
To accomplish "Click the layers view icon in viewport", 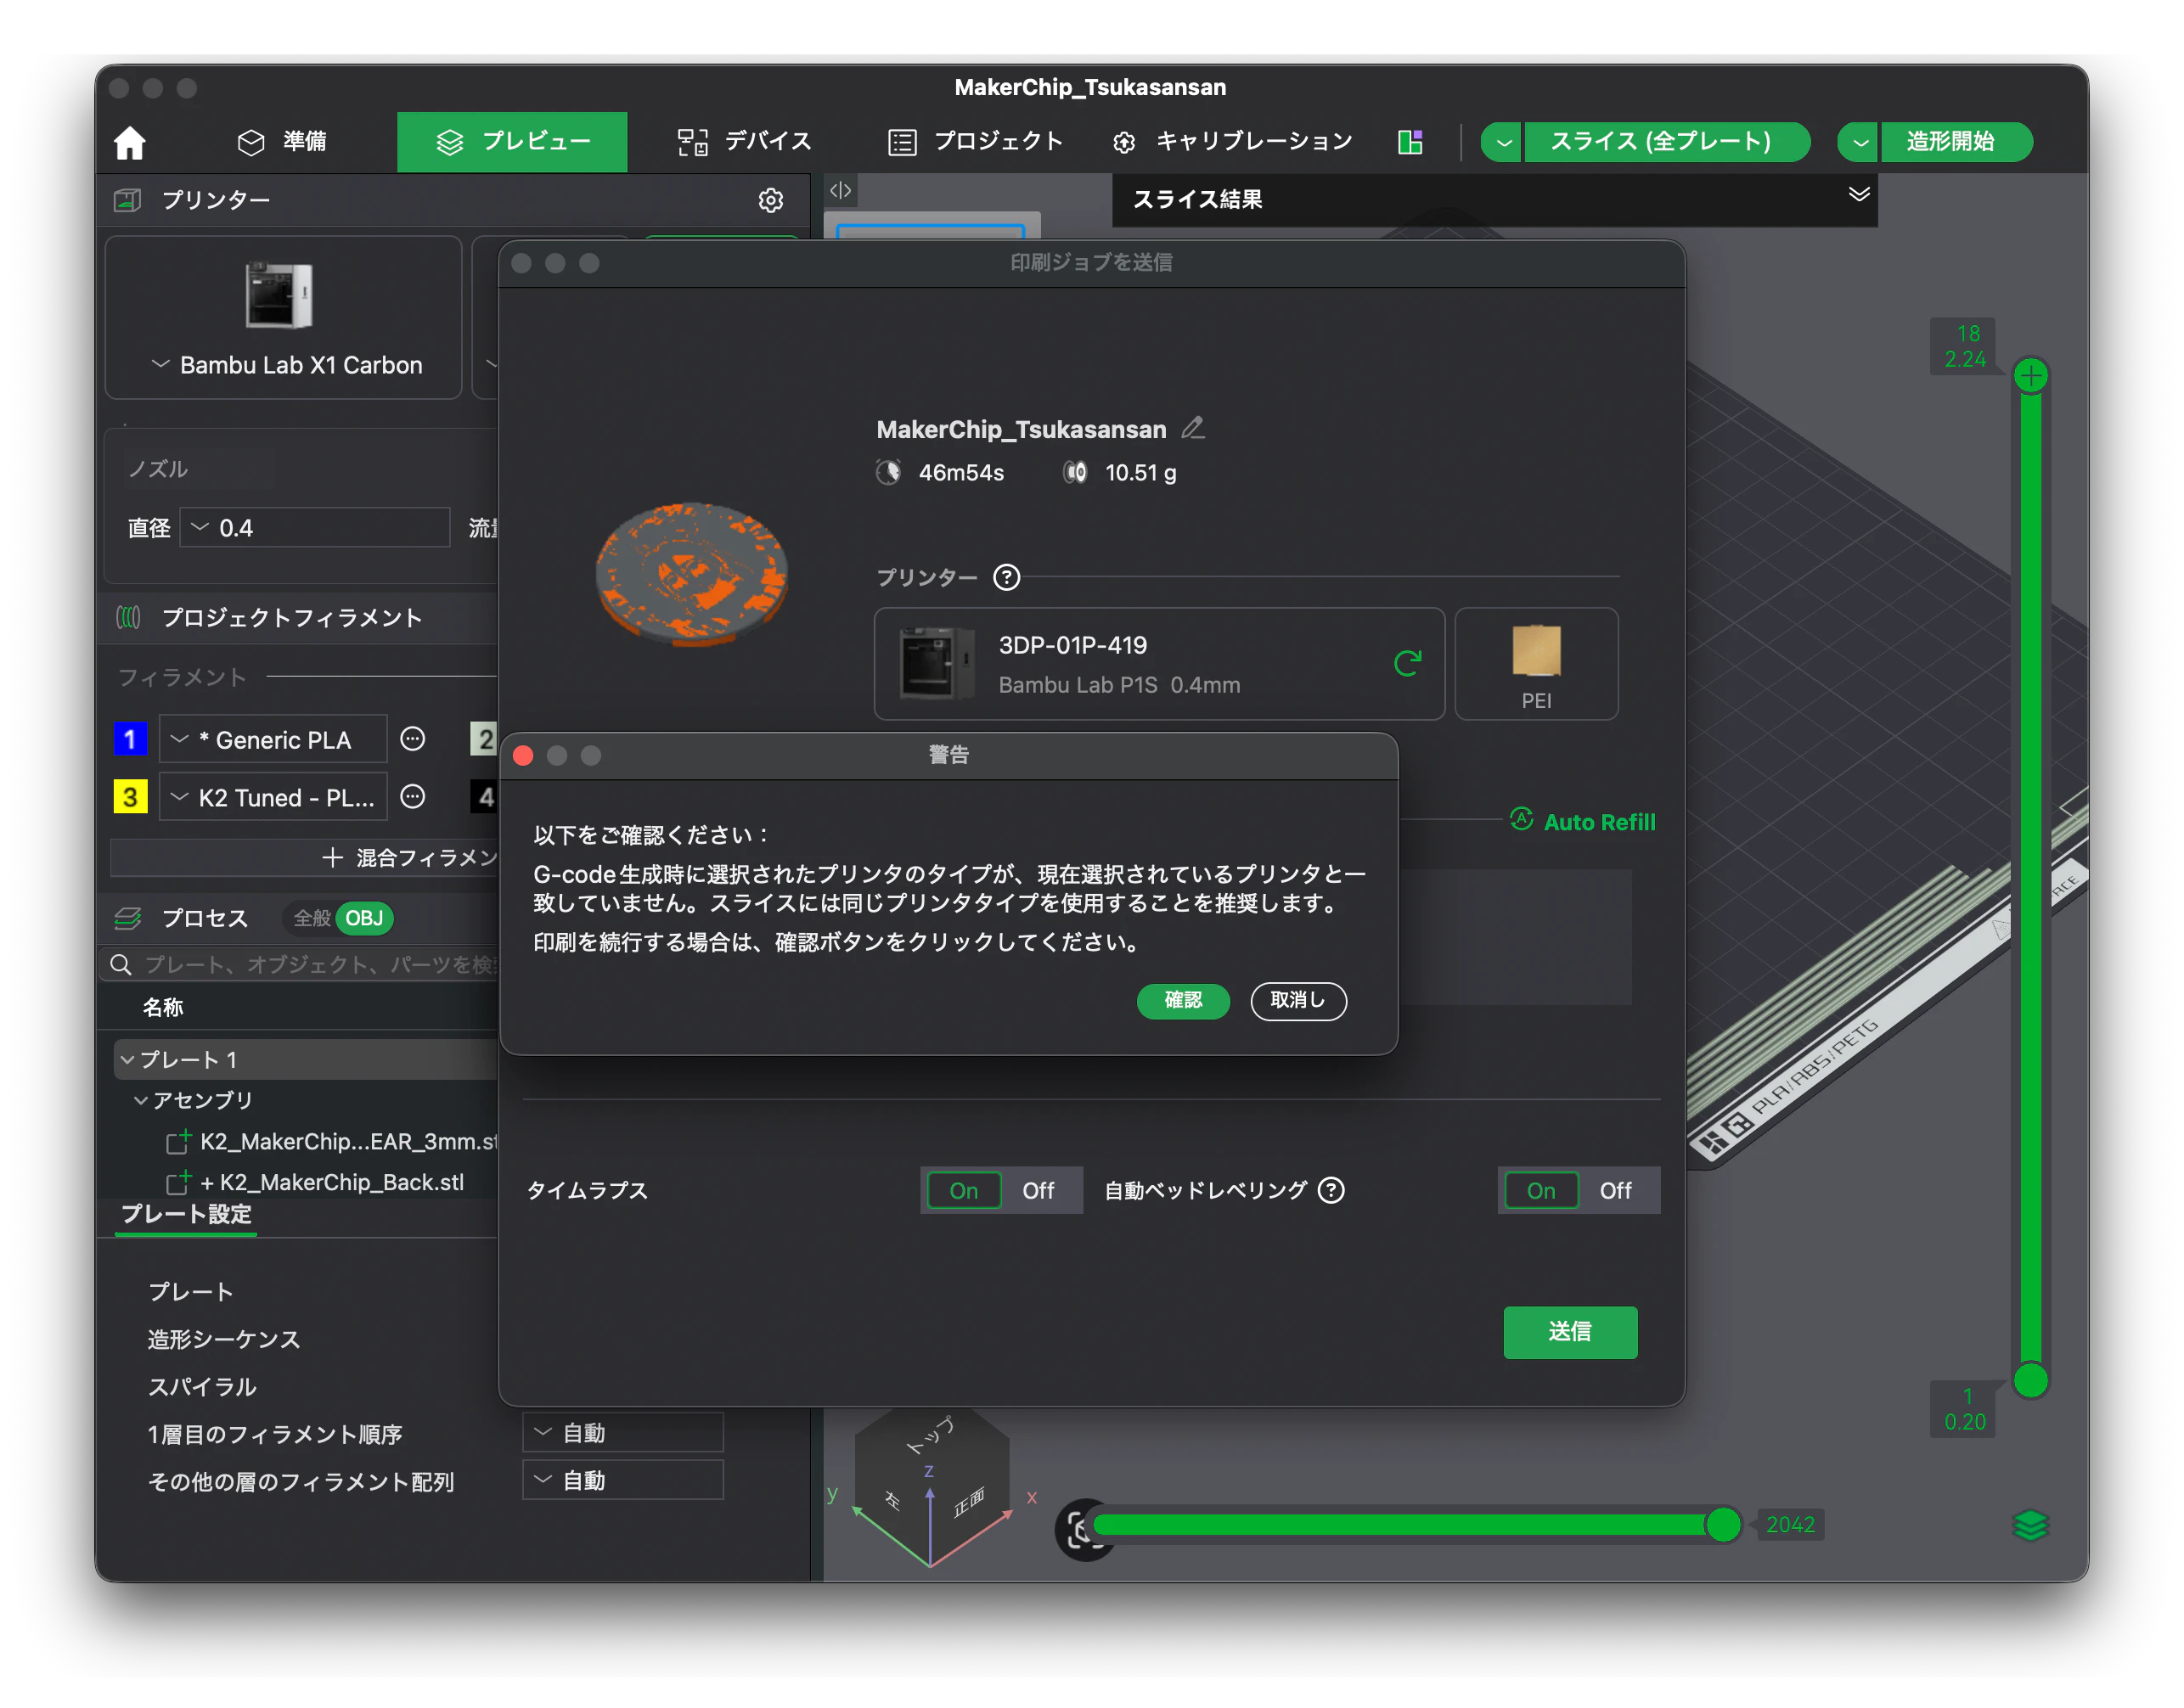I will 2030,1525.
